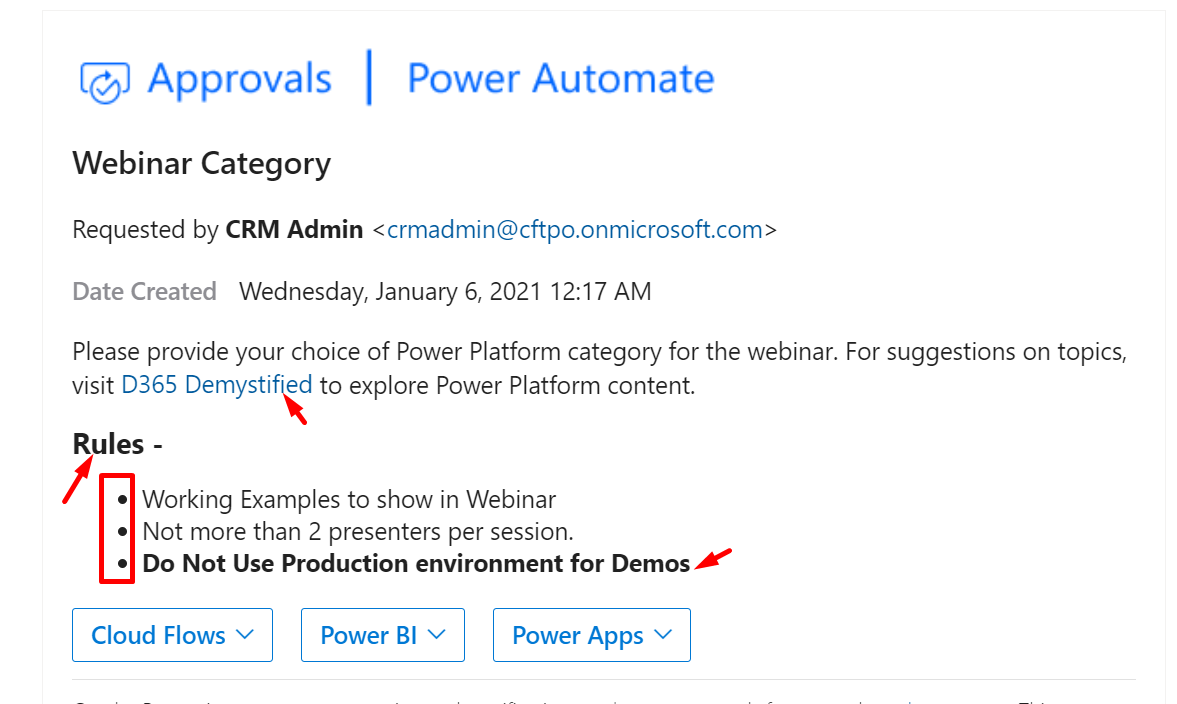
Task: Click the CRM Admin requester name
Action: pyautogui.click(x=294, y=230)
